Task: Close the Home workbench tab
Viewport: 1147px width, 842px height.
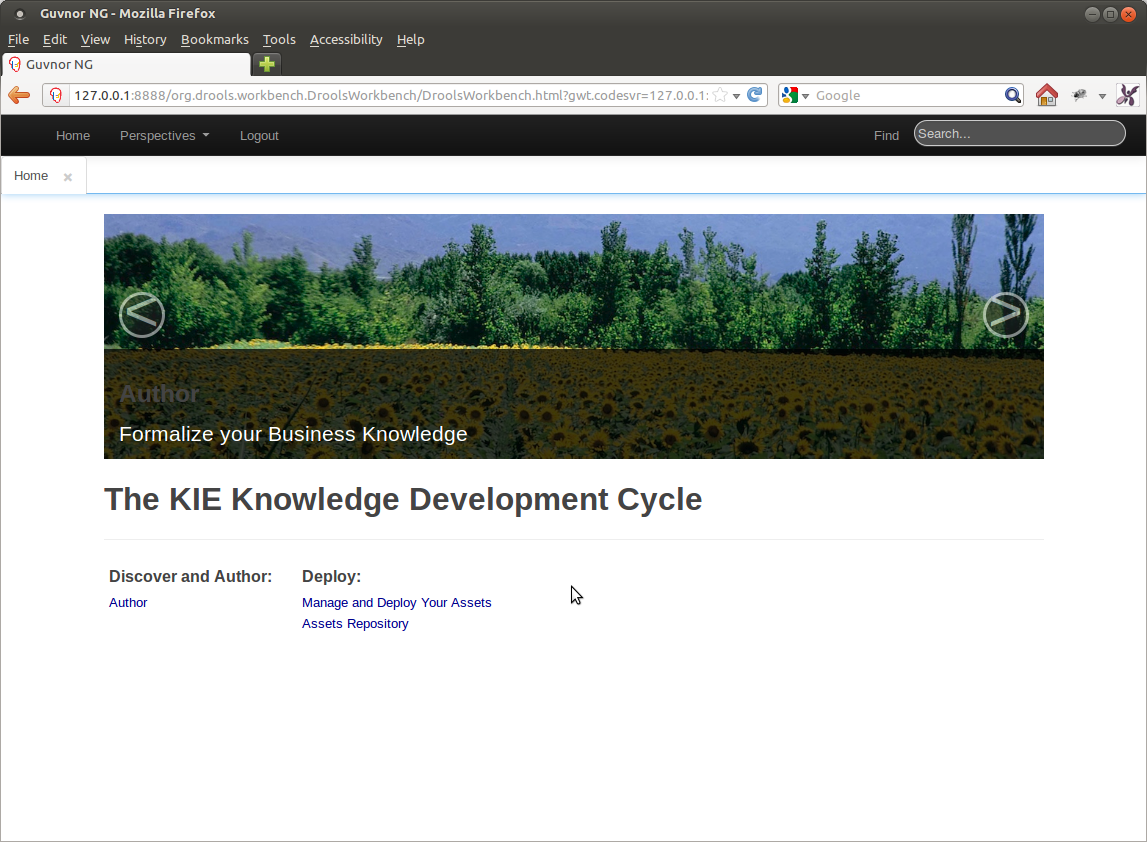Action: point(68,177)
